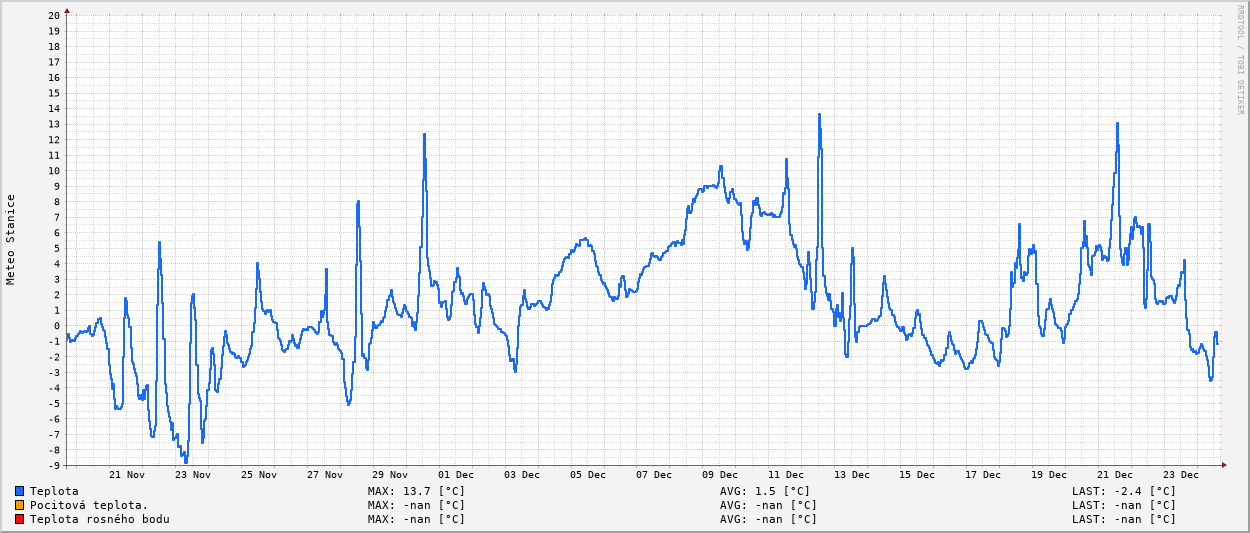Select the Teplota rosného bodu legend label
1250x533 pixels.
click(x=99, y=519)
